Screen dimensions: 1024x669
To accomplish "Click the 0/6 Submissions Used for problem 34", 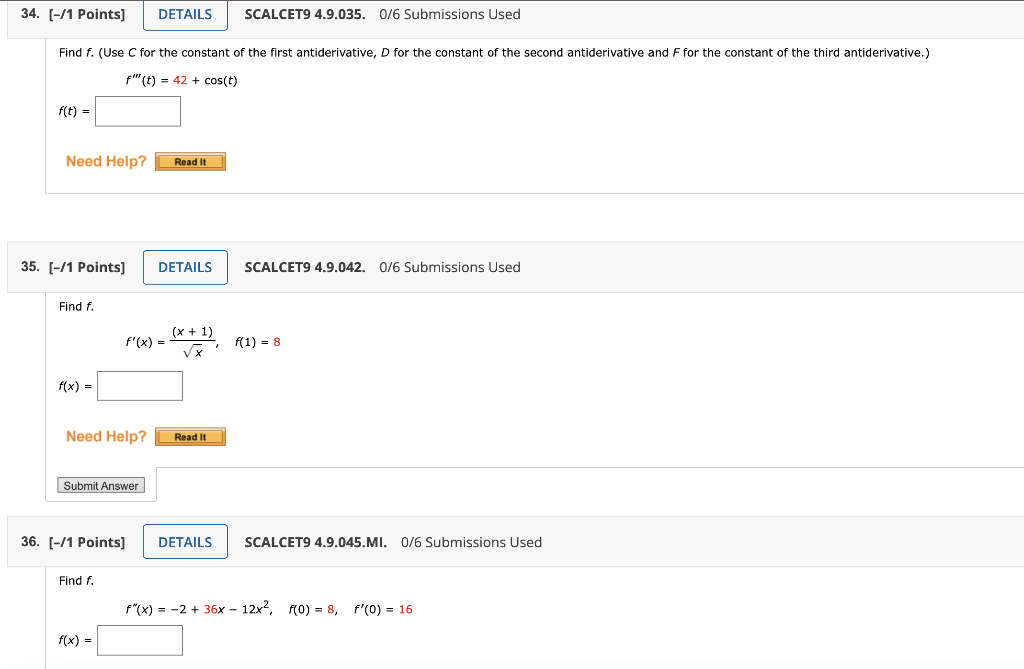I will (447, 14).
